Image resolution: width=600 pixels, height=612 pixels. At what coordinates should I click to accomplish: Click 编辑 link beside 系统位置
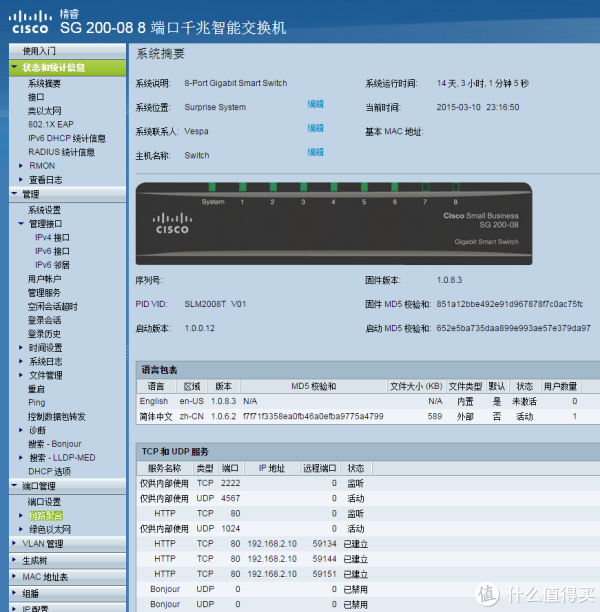[315, 104]
